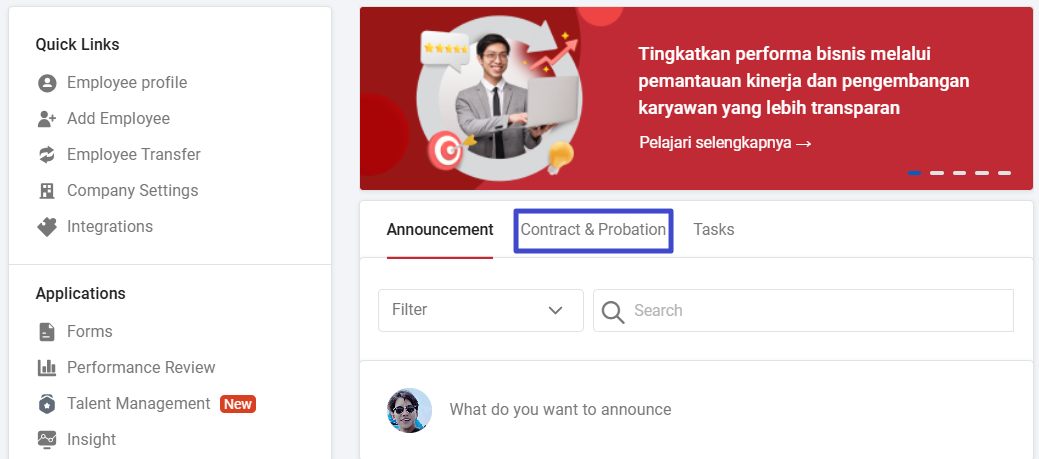Click the Integrations puzzle icon
The image size is (1039, 459).
point(47,227)
